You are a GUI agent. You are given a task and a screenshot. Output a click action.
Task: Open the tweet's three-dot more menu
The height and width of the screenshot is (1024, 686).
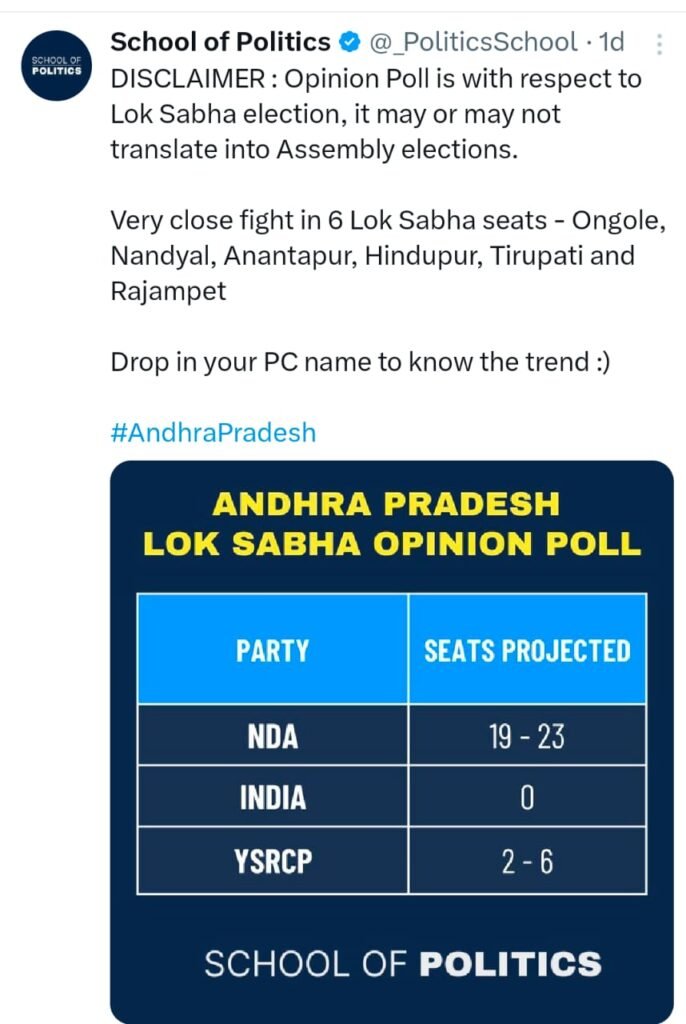point(658,43)
